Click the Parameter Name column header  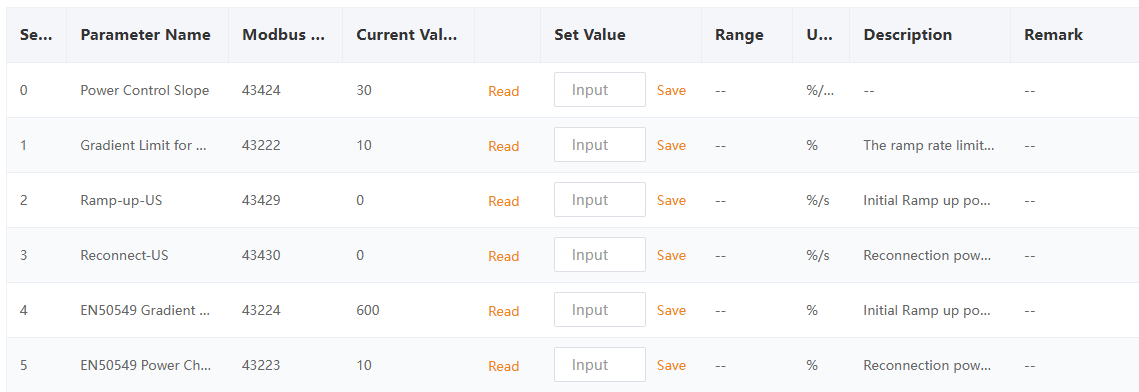pyautogui.click(x=145, y=35)
